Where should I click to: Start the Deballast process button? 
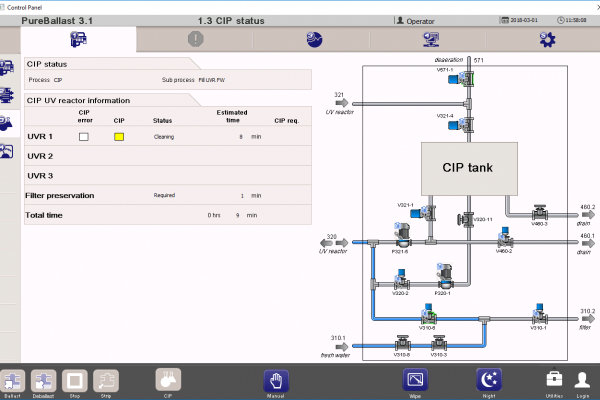[43, 381]
